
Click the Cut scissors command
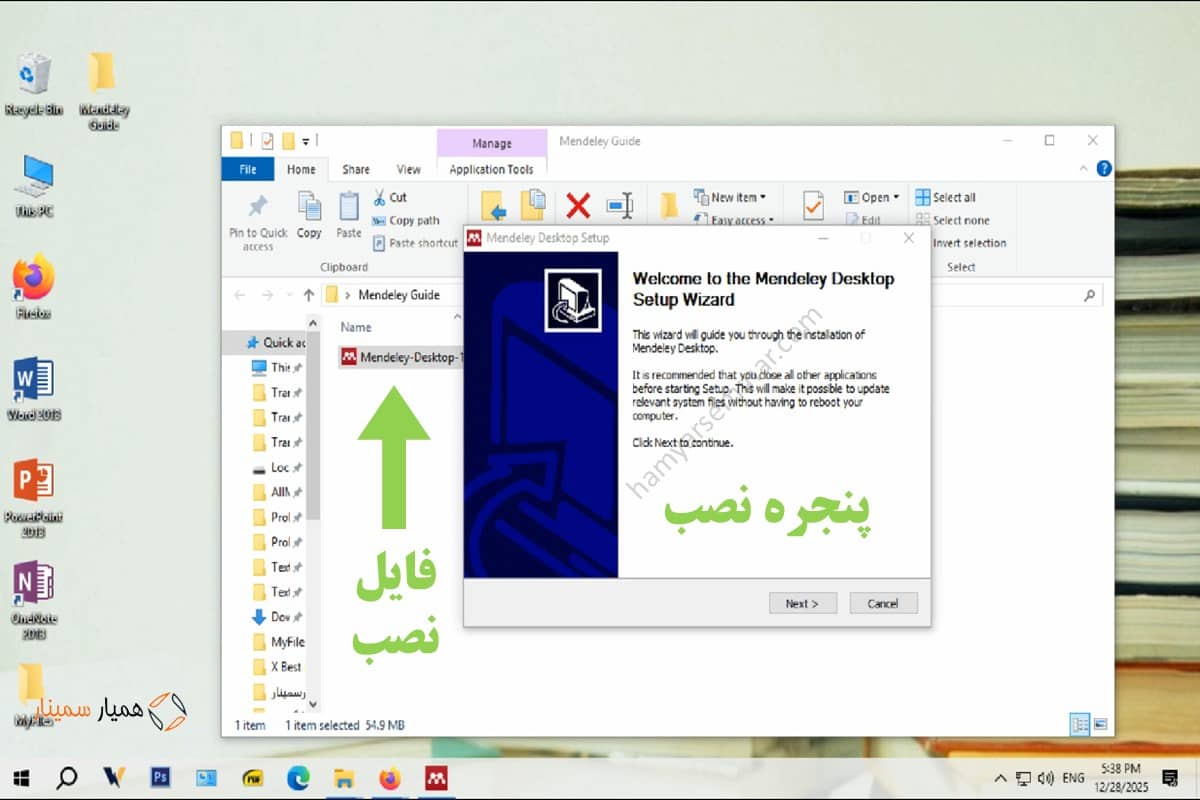click(390, 197)
